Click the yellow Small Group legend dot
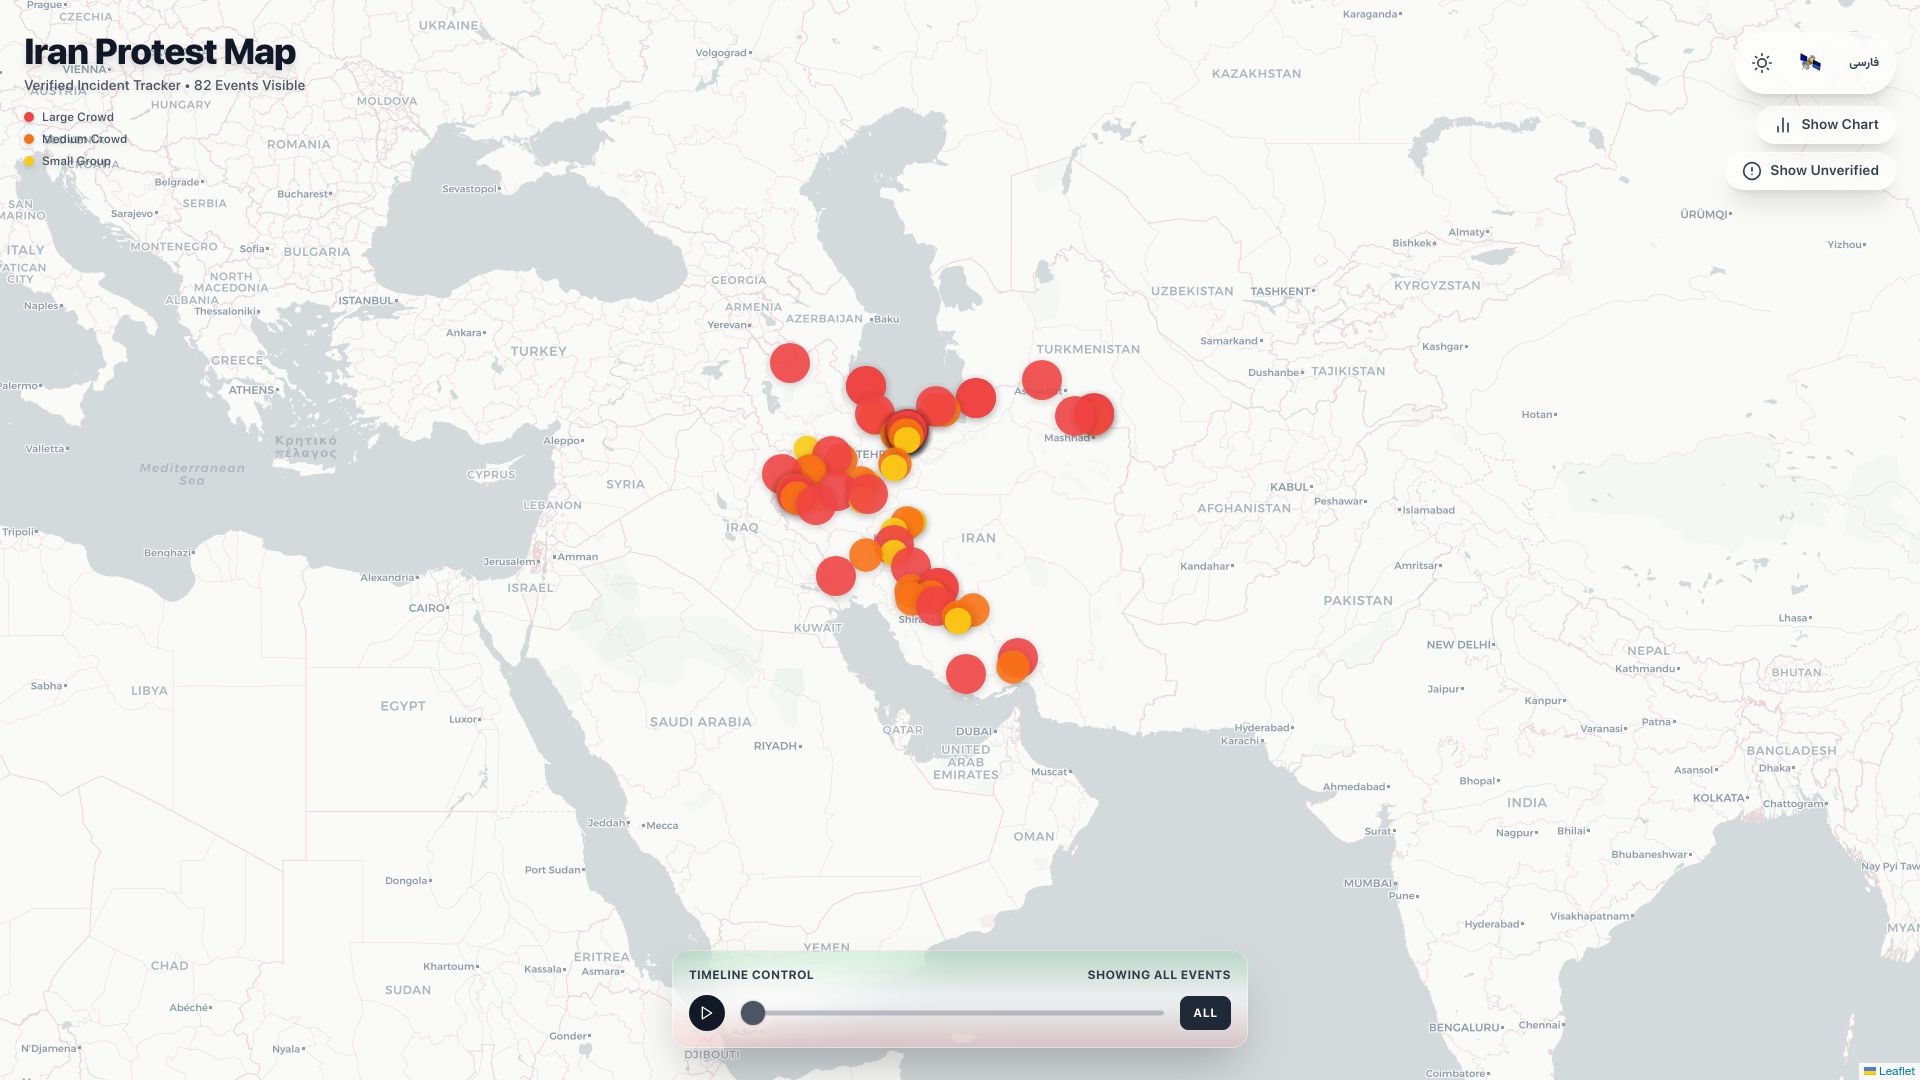This screenshot has width=1920, height=1080. tap(29, 161)
